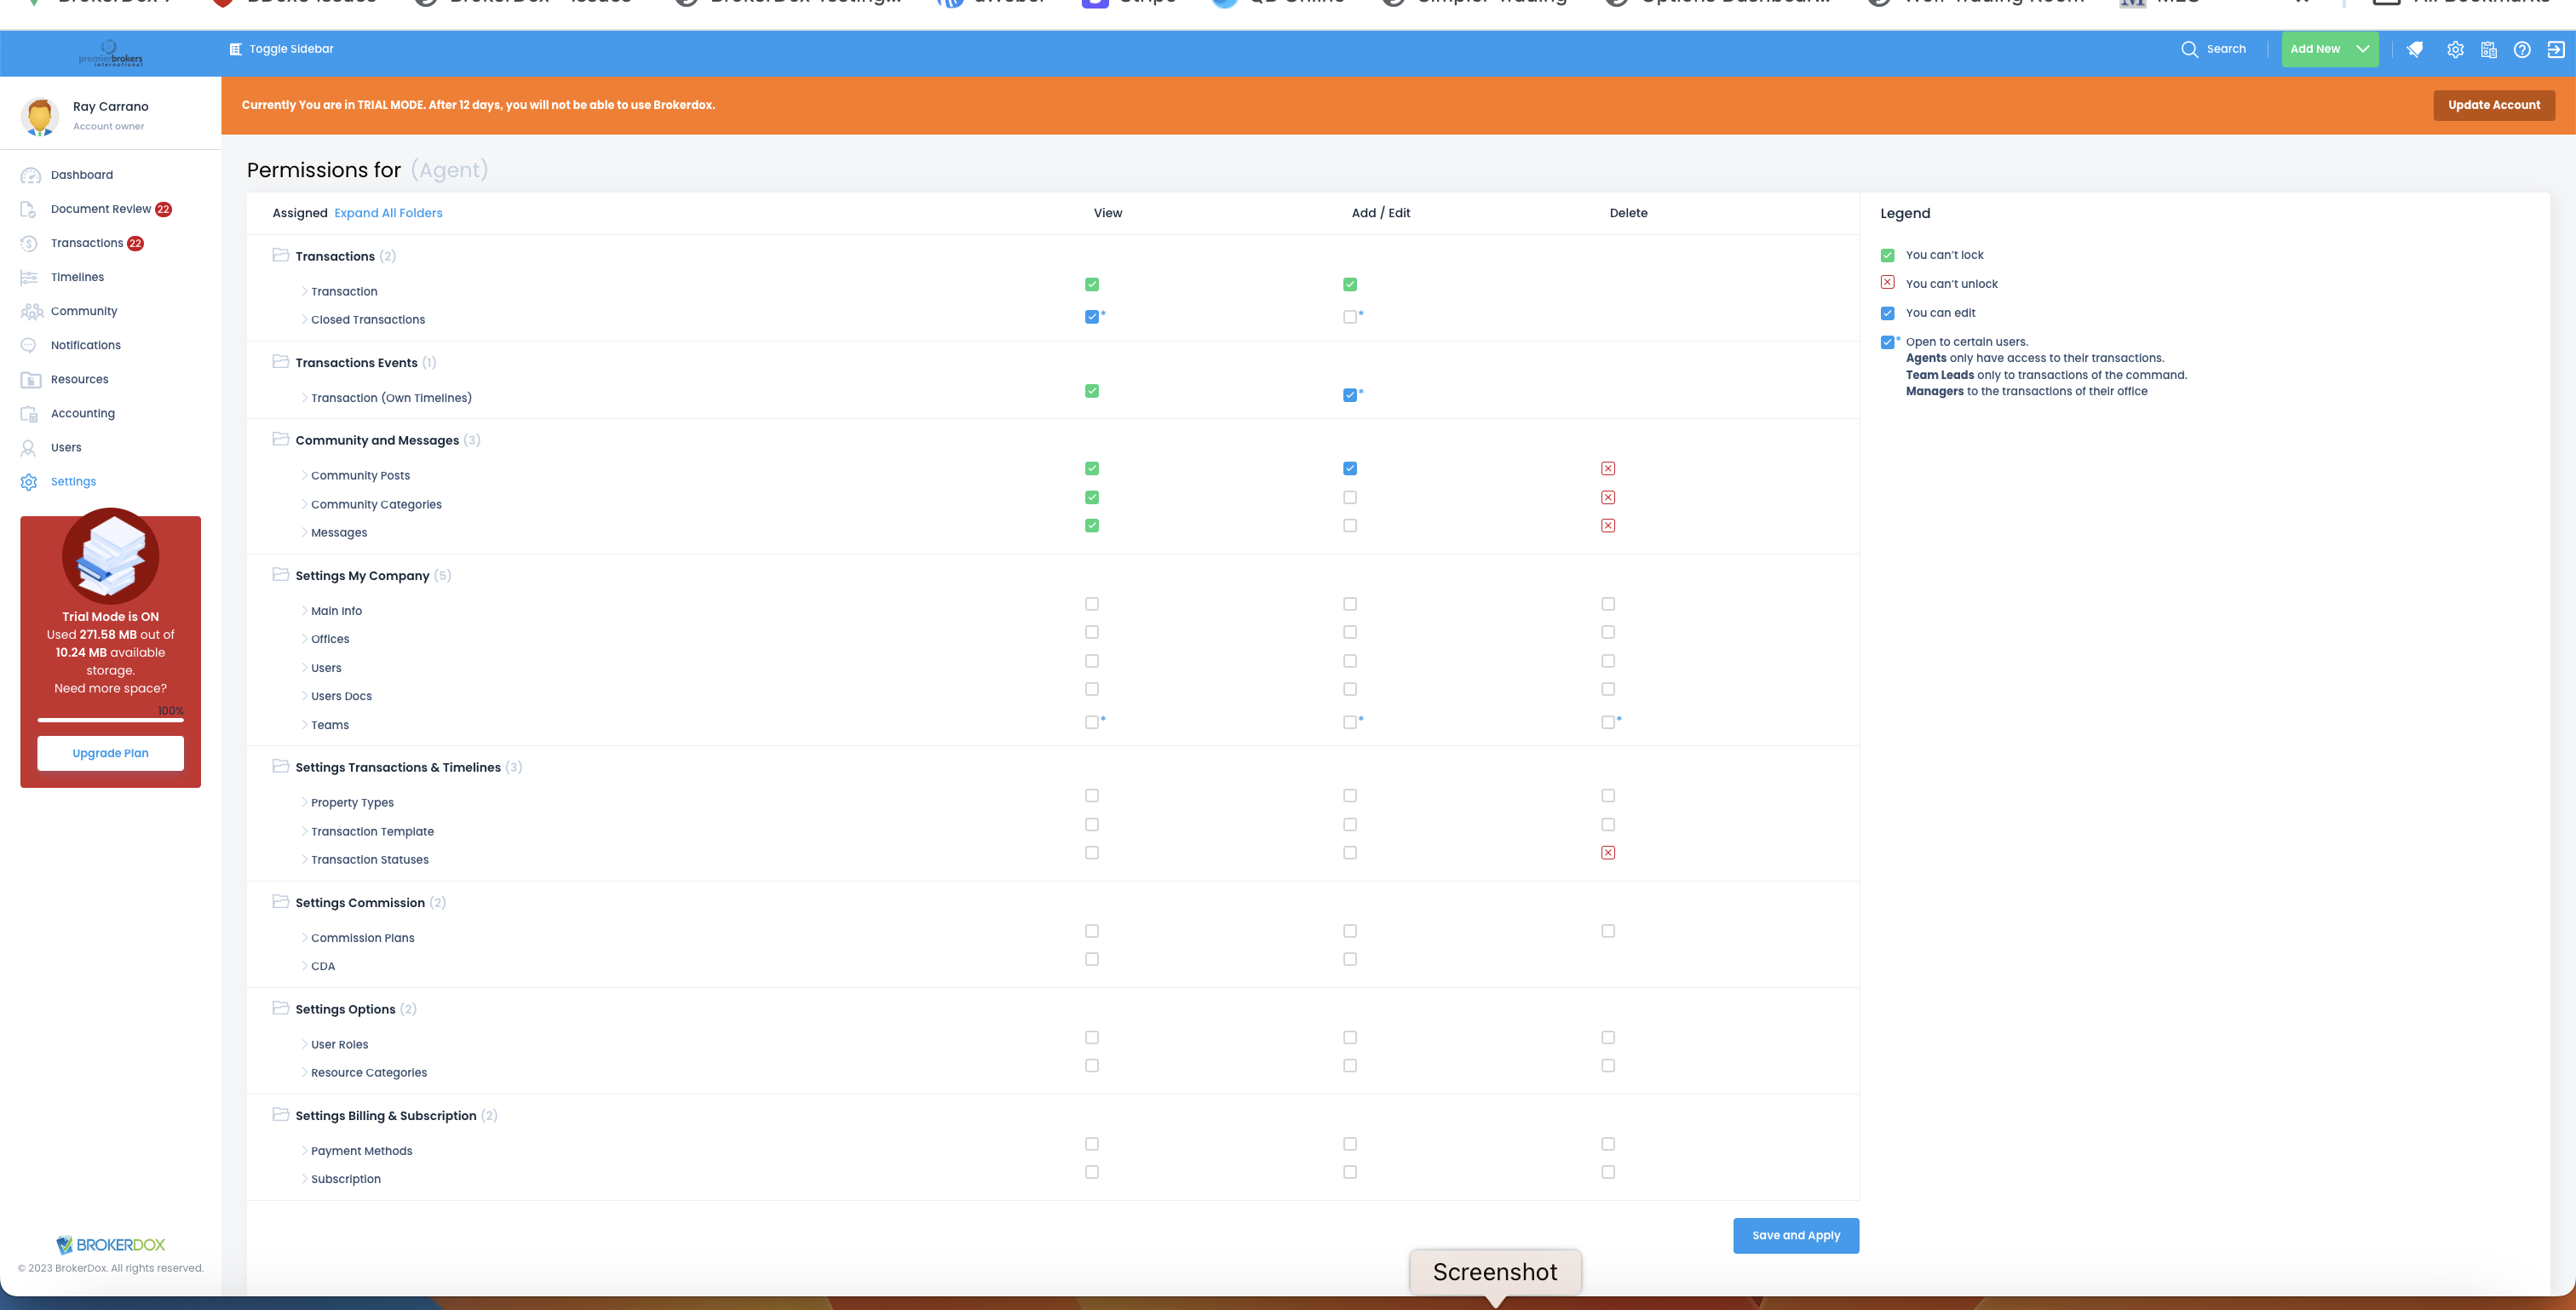Viewport: 2576px width, 1310px height.
Task: Click Settings Billing & Subscription heading
Action: 386,1116
